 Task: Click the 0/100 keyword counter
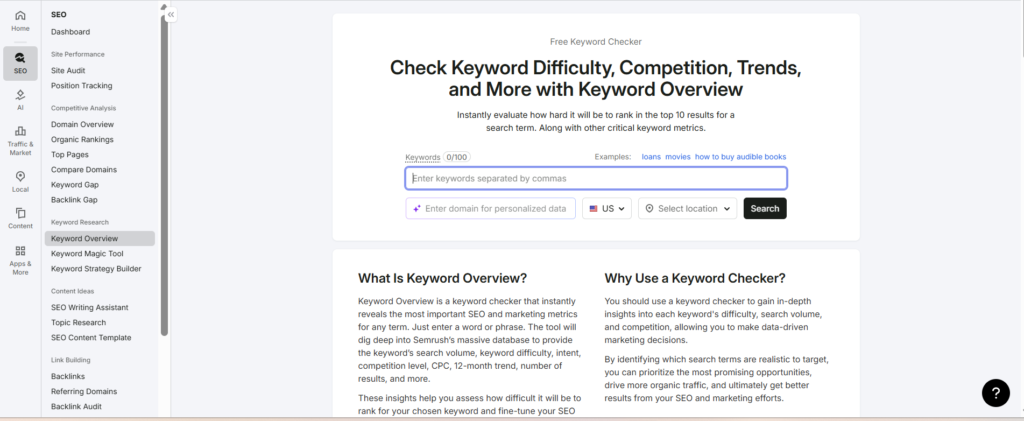(456, 157)
